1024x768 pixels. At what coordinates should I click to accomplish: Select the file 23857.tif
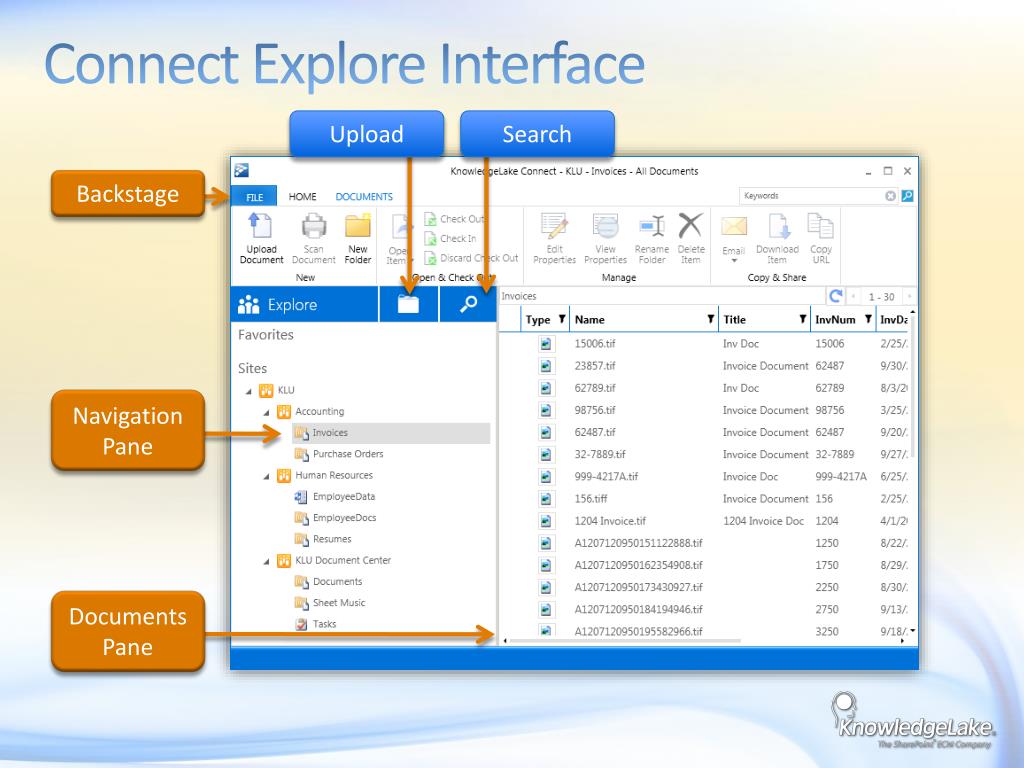point(595,366)
